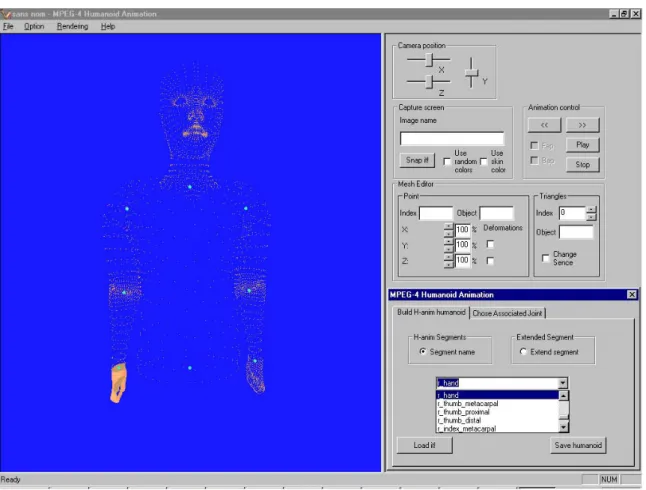Click the orange highlighted right hand mesh
This screenshot has height=490, width=646.
[118, 383]
